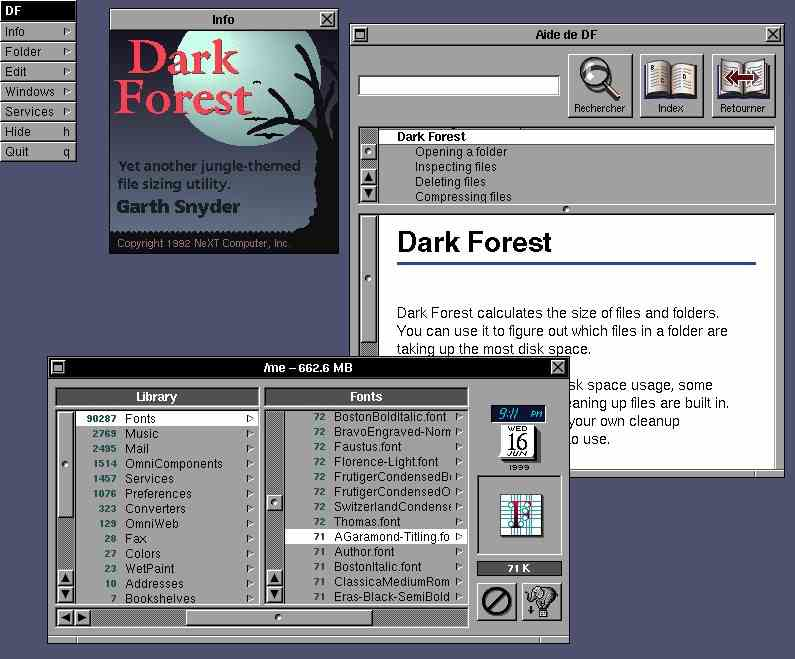
Task: Click scroll down arrow in Library column
Action: [x=65, y=593]
